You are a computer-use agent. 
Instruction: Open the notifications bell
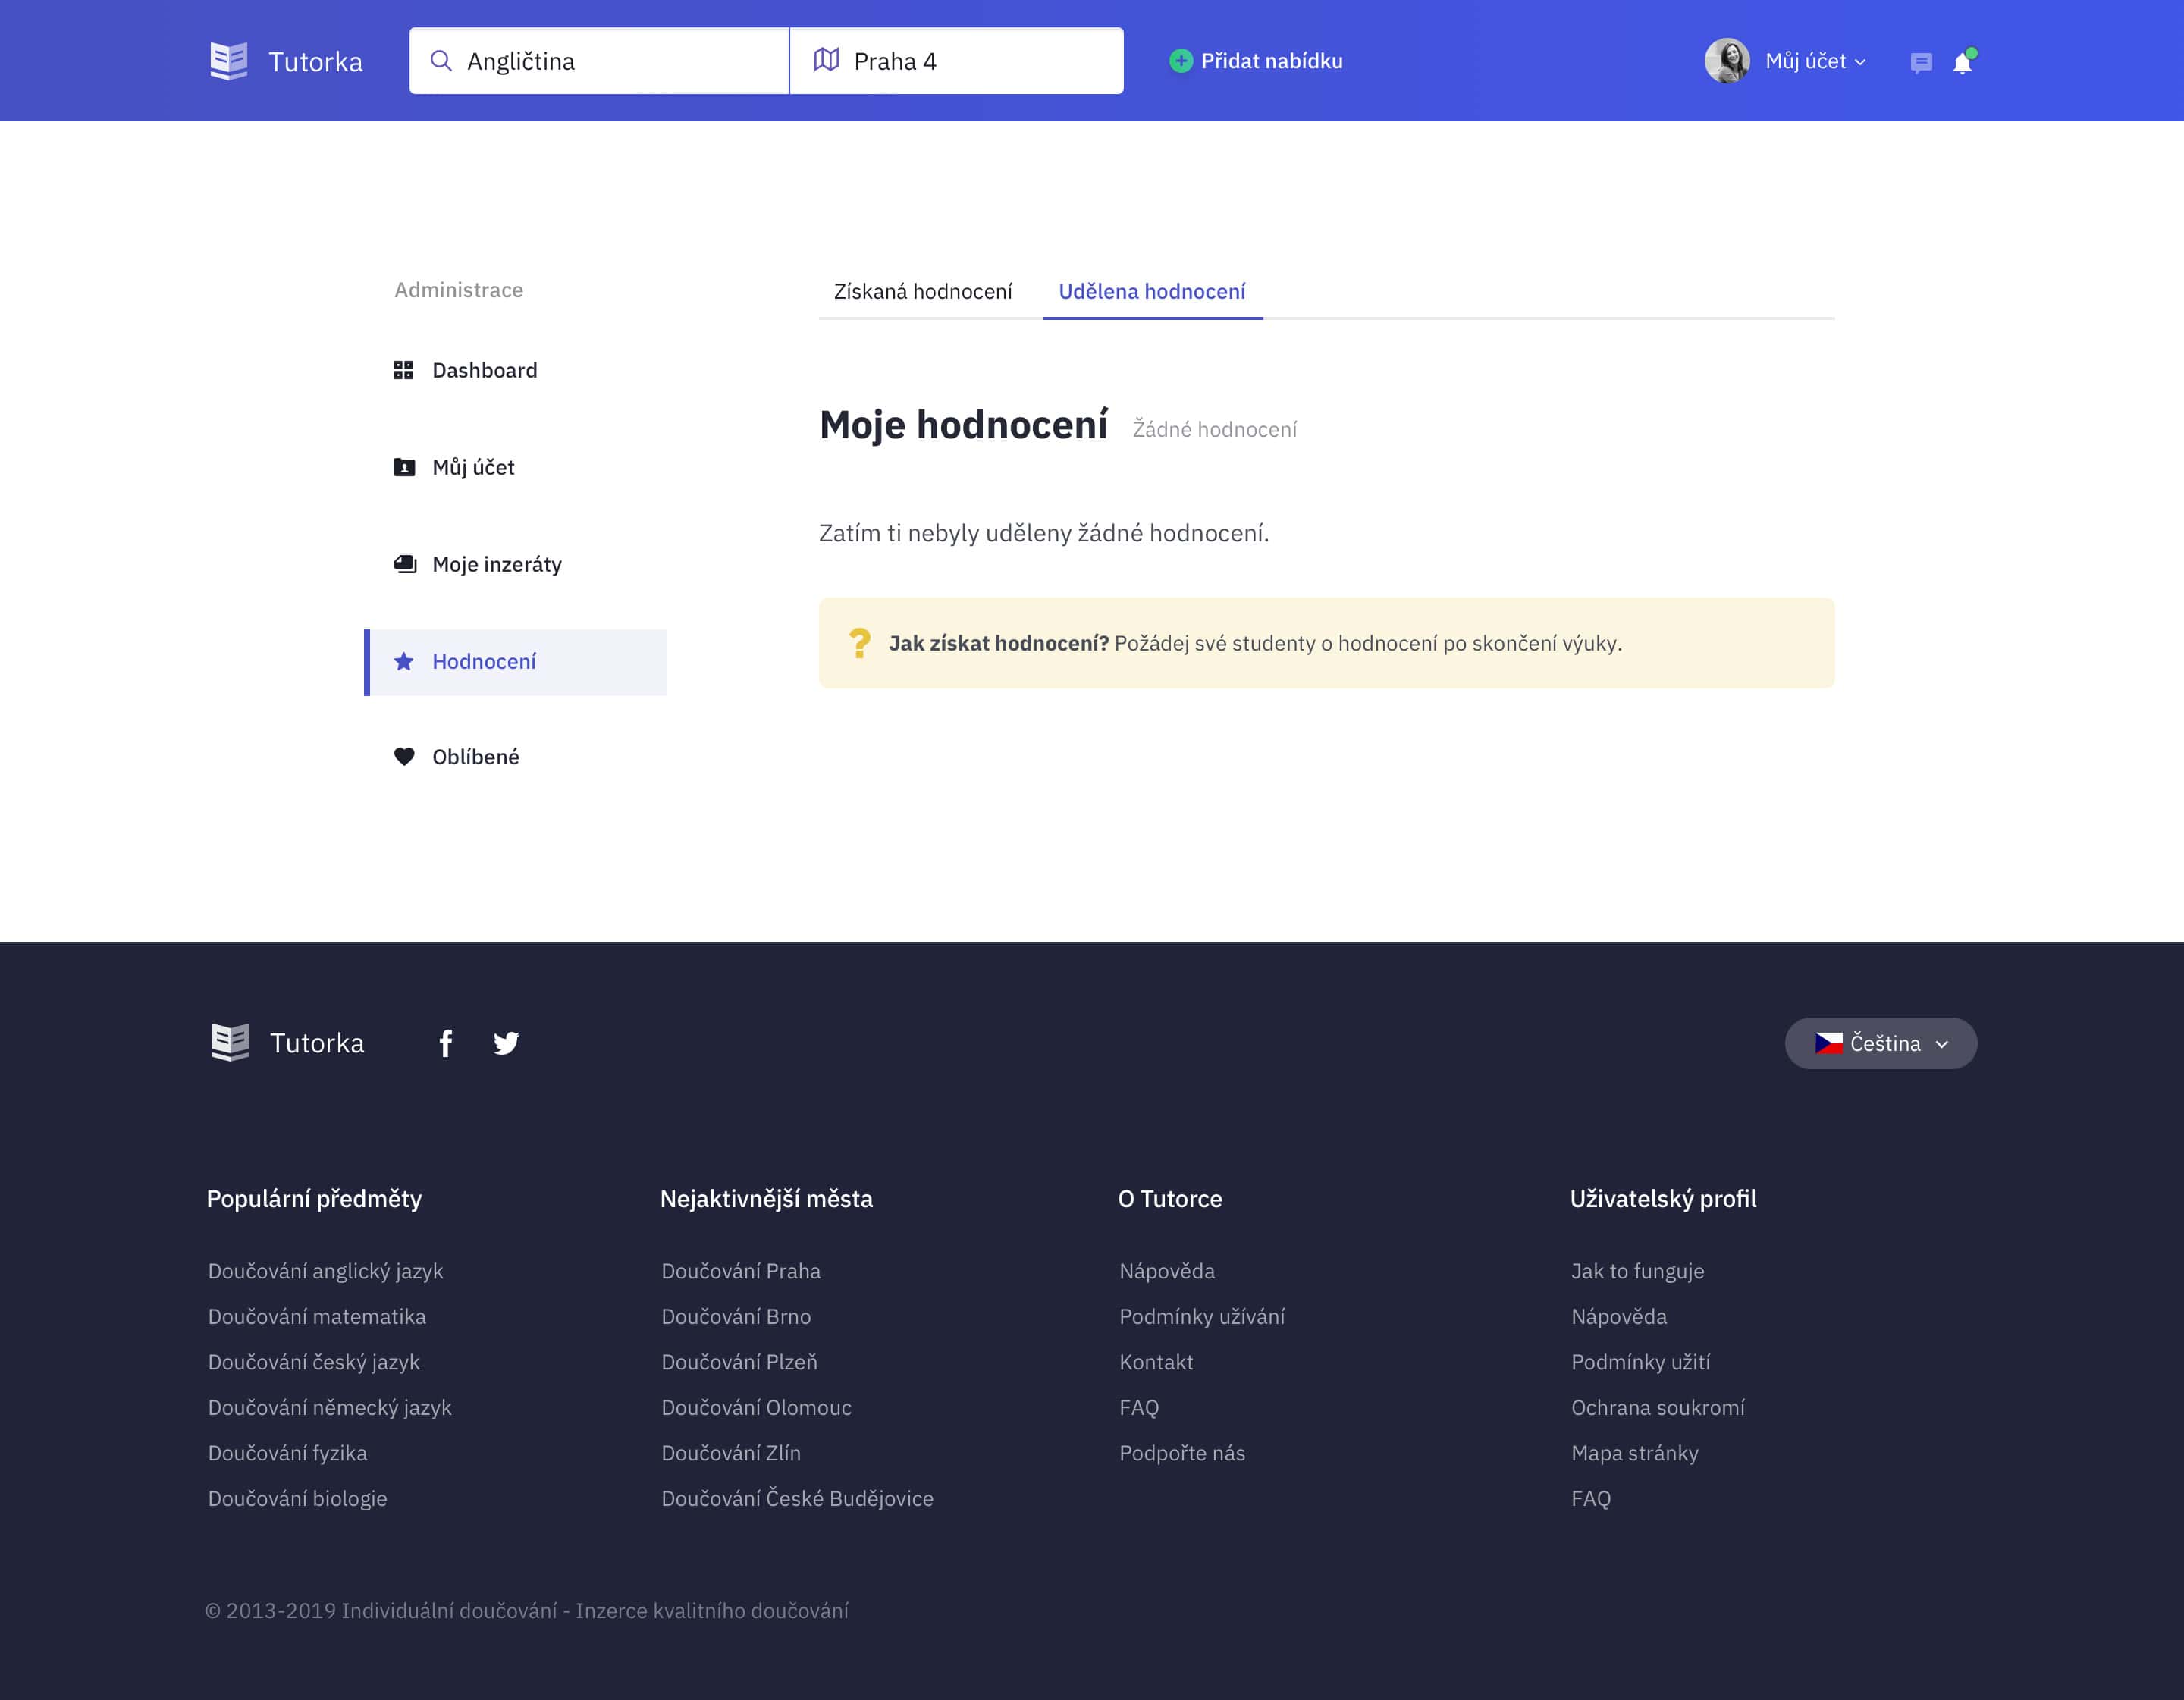(x=1962, y=63)
